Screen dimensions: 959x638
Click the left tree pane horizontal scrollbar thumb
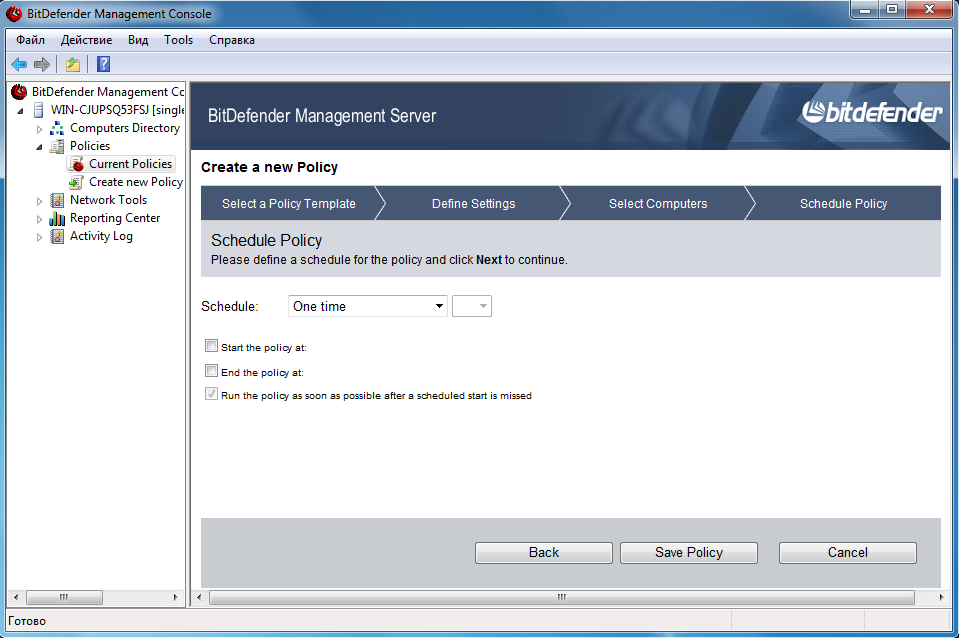(64, 597)
